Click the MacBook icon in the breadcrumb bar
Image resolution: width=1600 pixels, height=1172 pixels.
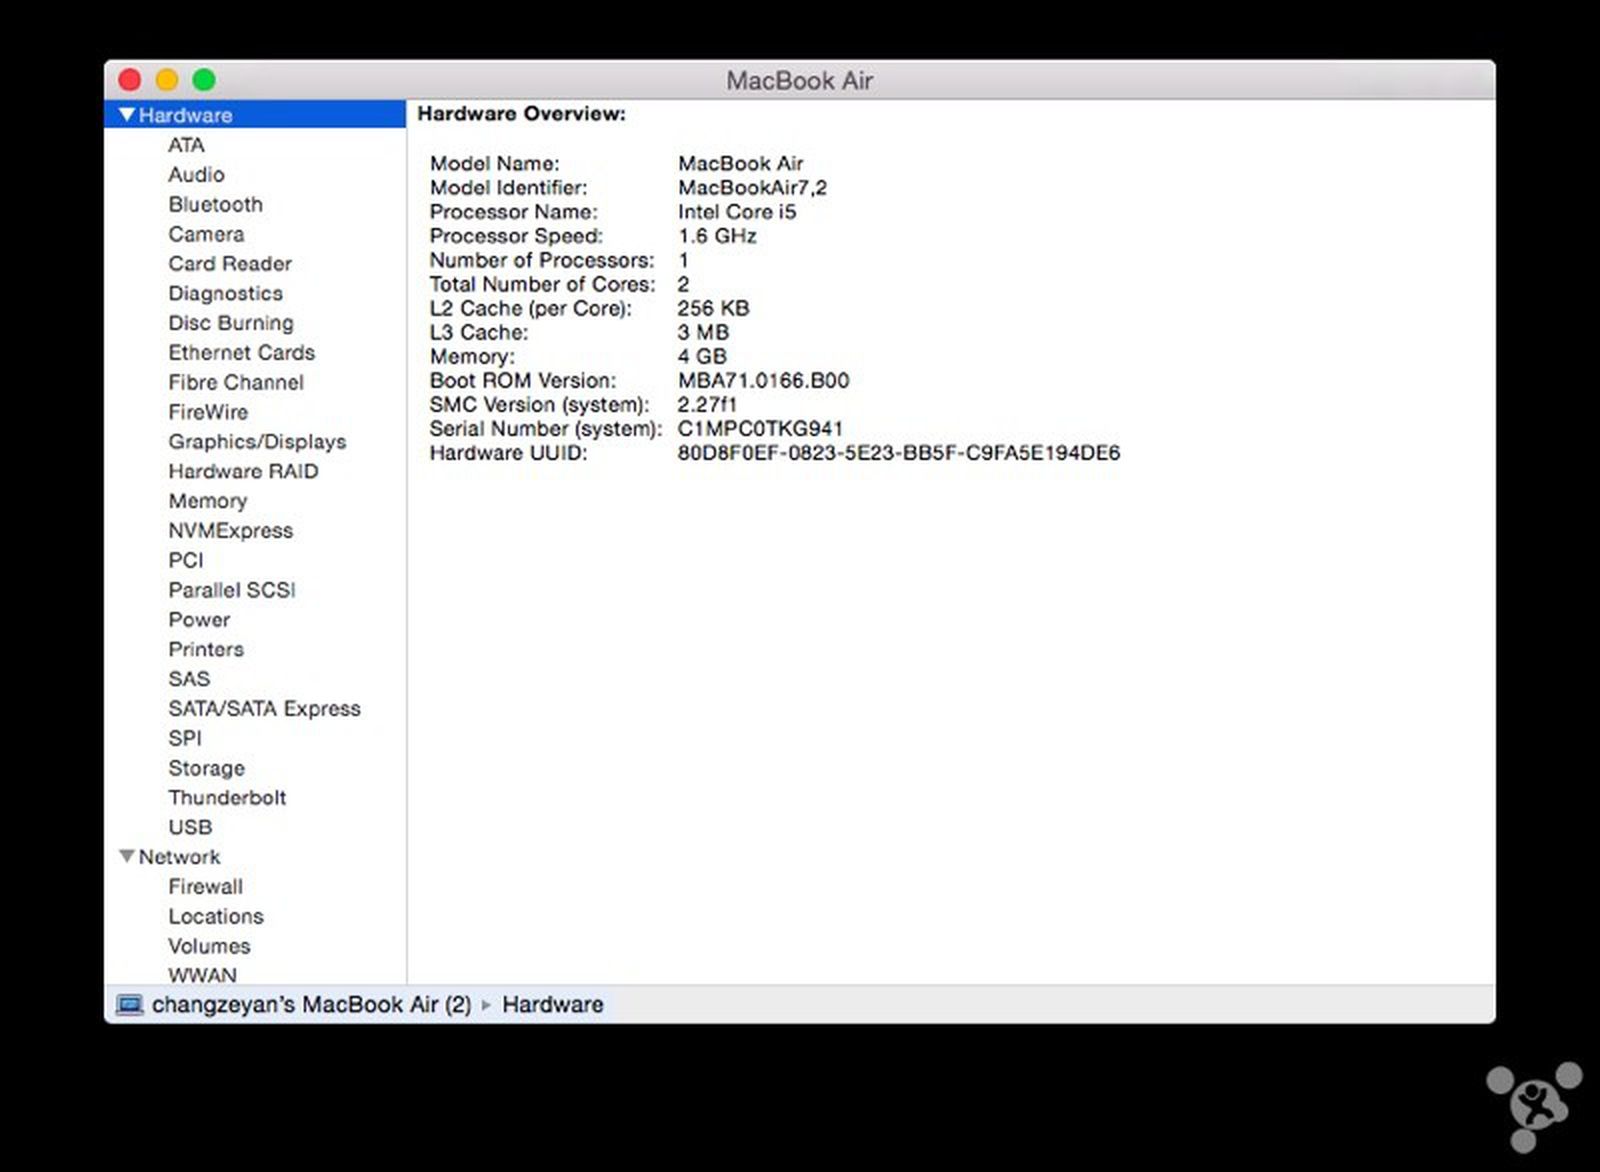[x=129, y=1004]
